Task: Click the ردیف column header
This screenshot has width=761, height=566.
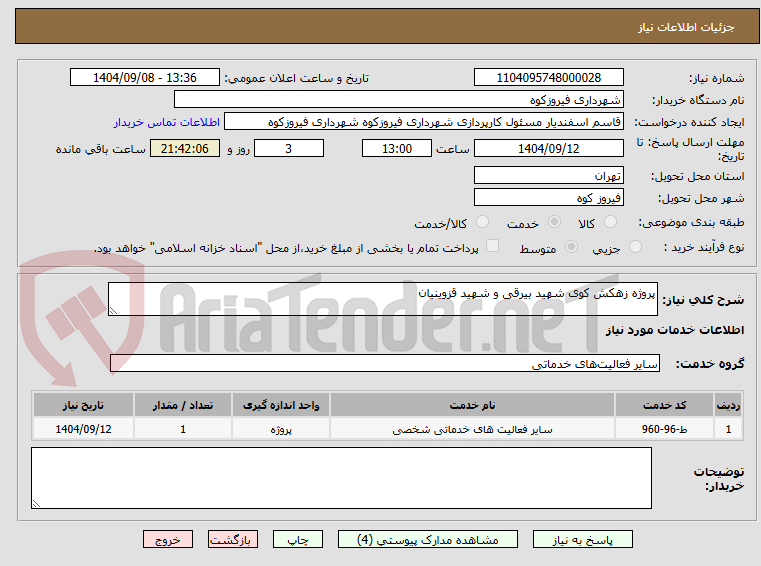Action: [728, 405]
